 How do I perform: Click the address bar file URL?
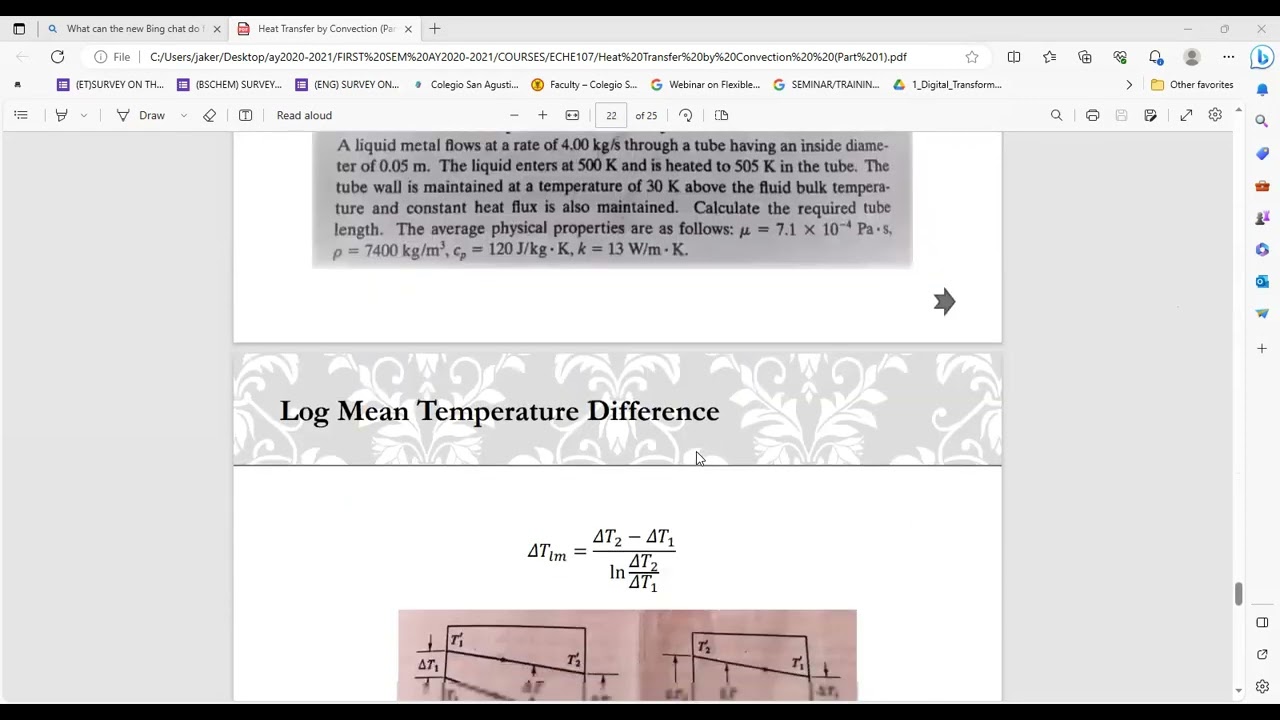pyautogui.click(x=528, y=57)
